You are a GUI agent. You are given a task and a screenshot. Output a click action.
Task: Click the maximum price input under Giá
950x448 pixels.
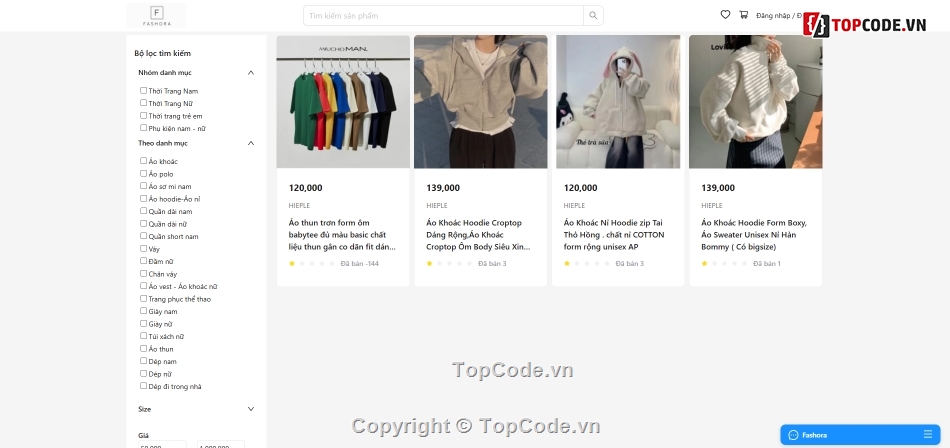click(x=221, y=446)
